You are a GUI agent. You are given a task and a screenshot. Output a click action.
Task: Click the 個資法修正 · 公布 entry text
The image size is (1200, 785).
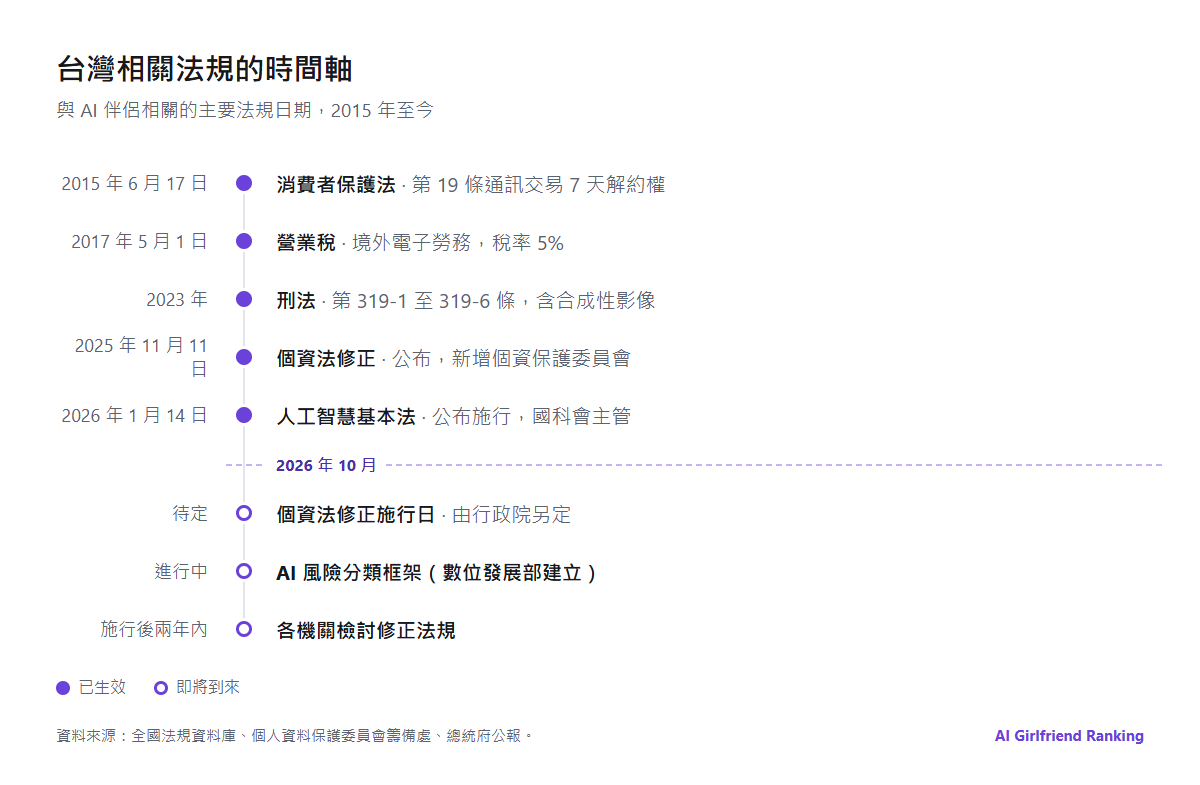point(454,359)
